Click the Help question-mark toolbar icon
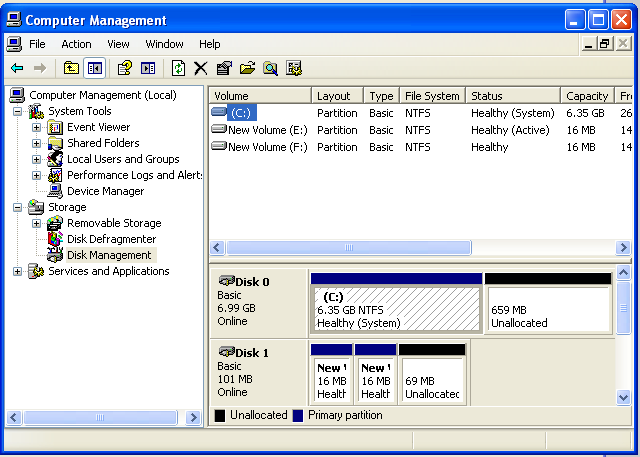This screenshot has width=640, height=457. pyautogui.click(x=124, y=68)
